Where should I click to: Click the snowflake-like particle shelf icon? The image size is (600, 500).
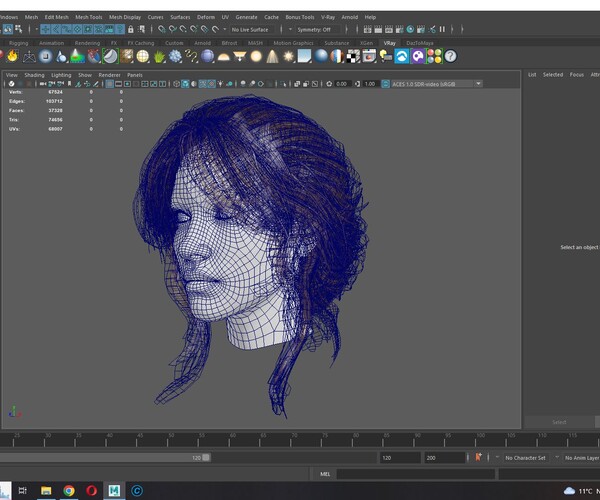(175, 57)
